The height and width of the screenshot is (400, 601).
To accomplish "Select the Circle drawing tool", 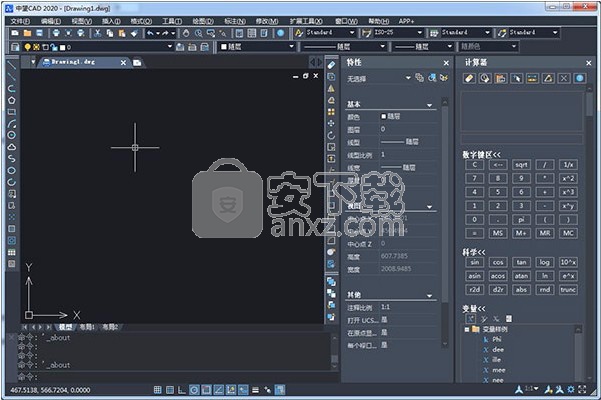I will tap(11, 133).
